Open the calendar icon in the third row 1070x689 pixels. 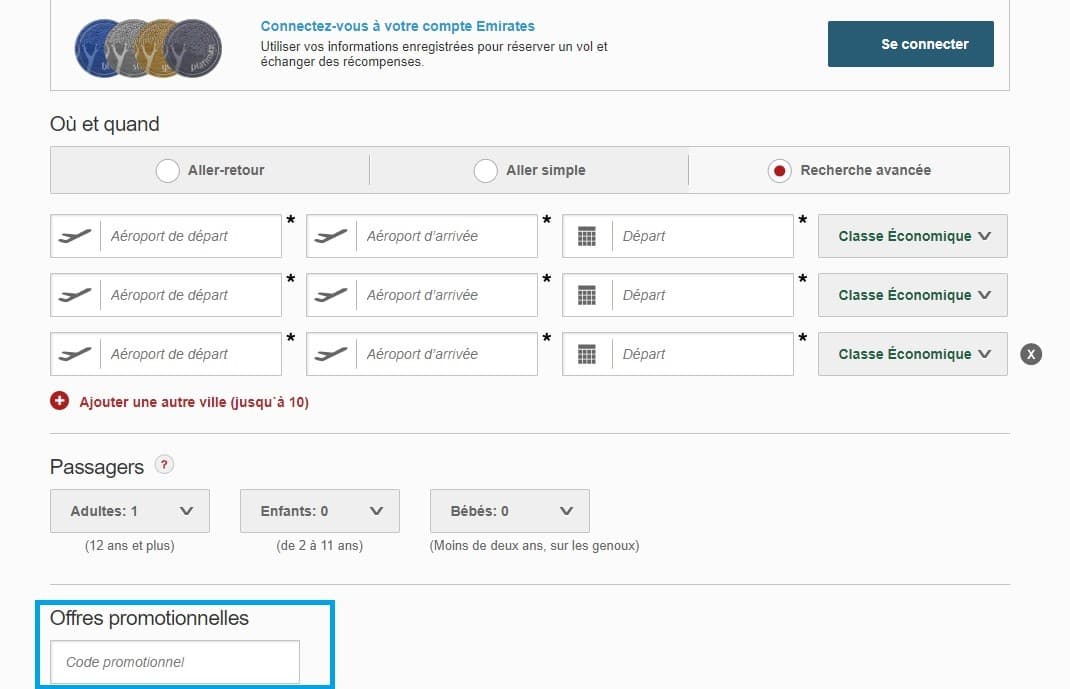(587, 354)
